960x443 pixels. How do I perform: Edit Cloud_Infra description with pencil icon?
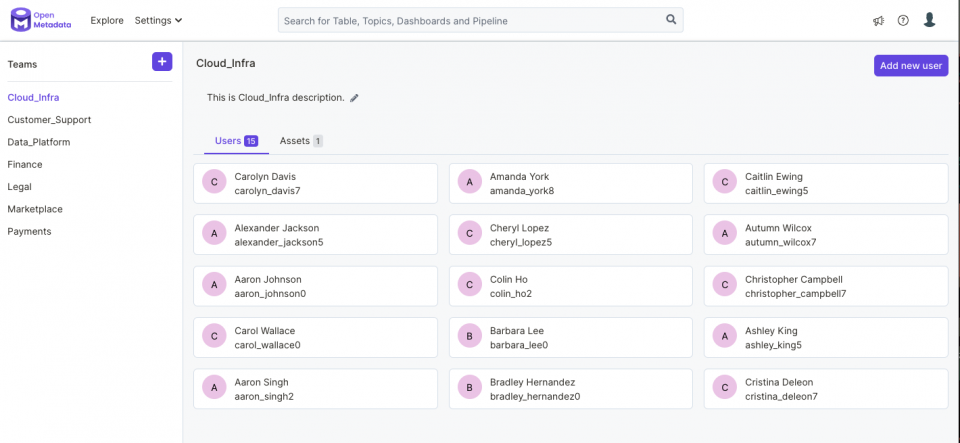[354, 98]
